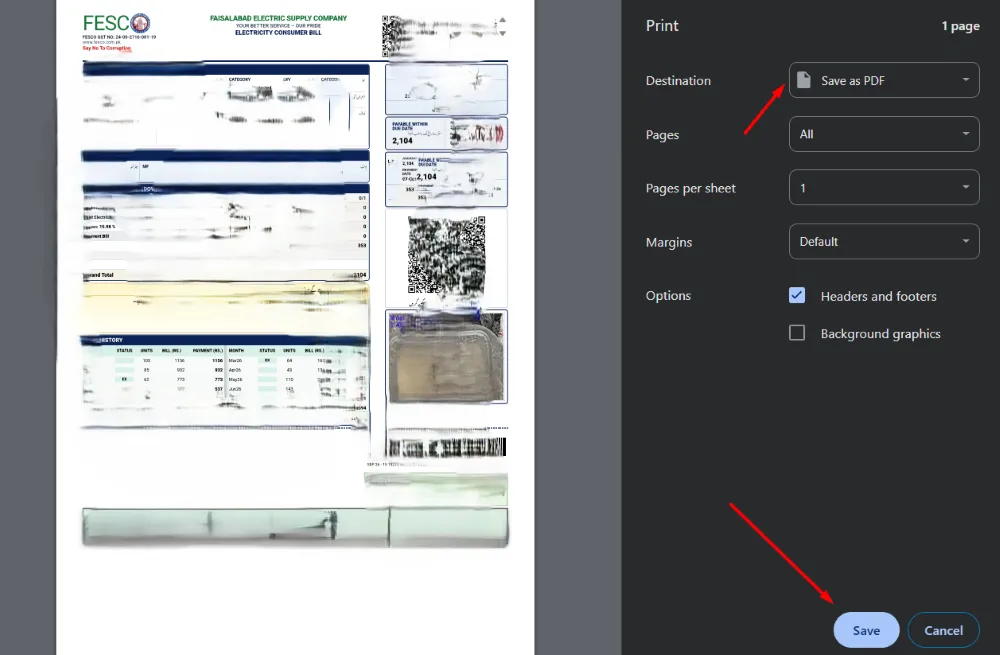The width and height of the screenshot is (1000, 655).
Task: Click the "Margins" label
Action: pos(669,242)
